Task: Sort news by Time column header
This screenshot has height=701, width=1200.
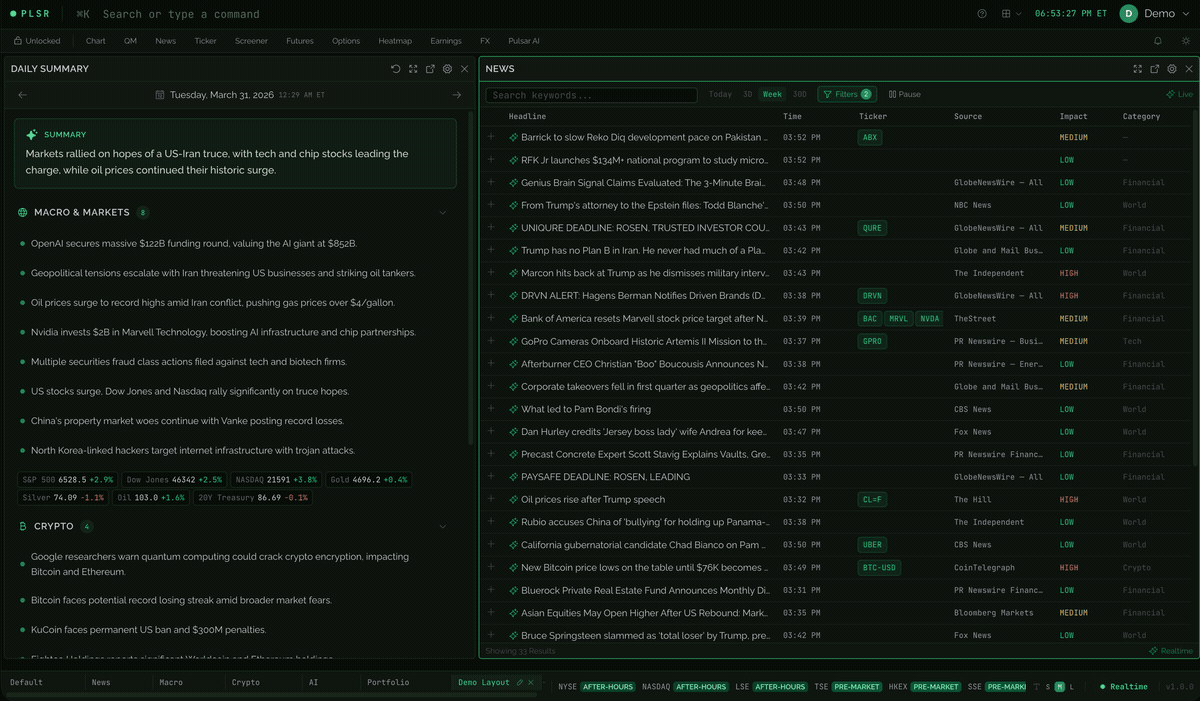Action: click(792, 117)
